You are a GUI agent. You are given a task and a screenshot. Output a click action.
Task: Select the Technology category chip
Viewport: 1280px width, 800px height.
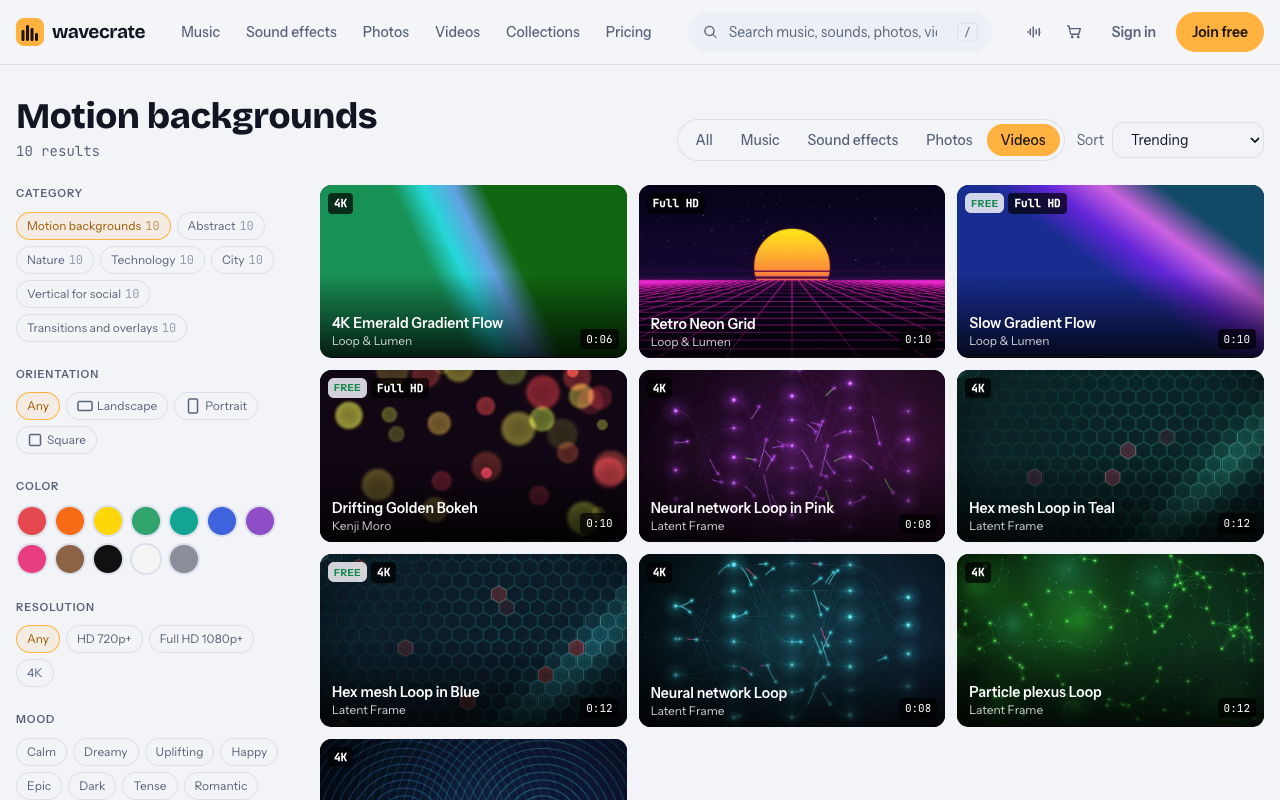tap(152, 260)
